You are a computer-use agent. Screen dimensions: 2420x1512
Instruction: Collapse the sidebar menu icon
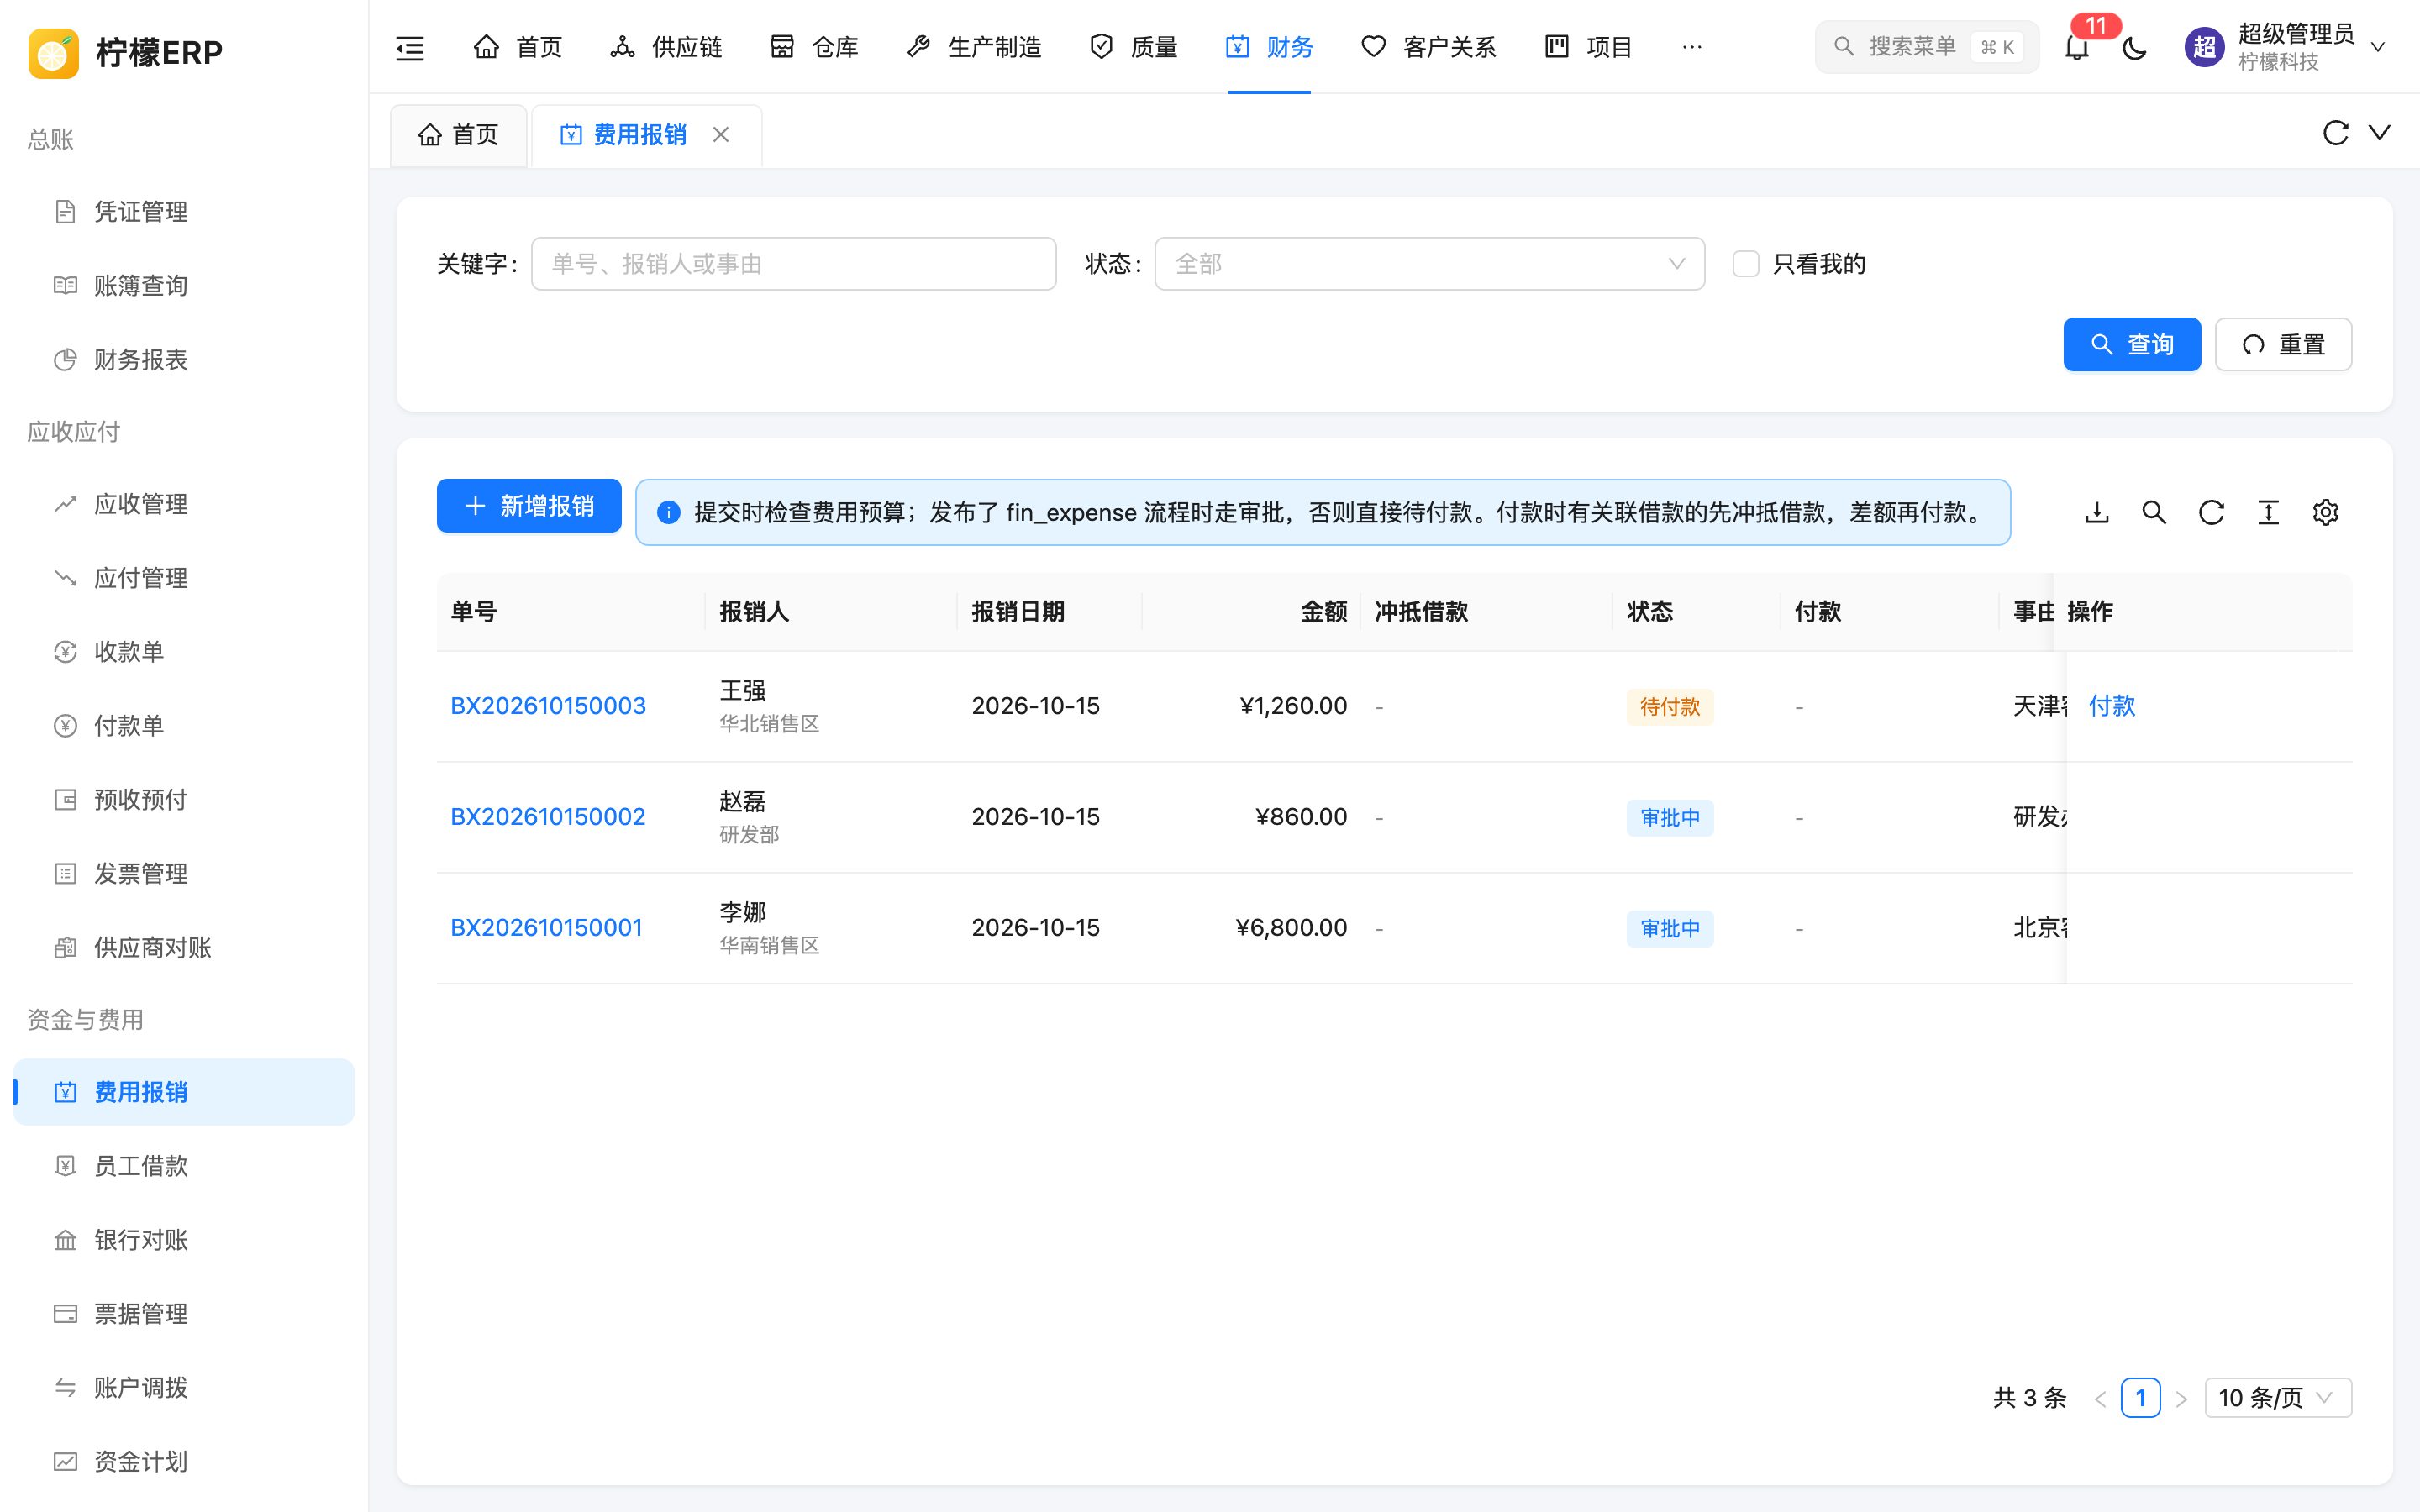pos(410,47)
